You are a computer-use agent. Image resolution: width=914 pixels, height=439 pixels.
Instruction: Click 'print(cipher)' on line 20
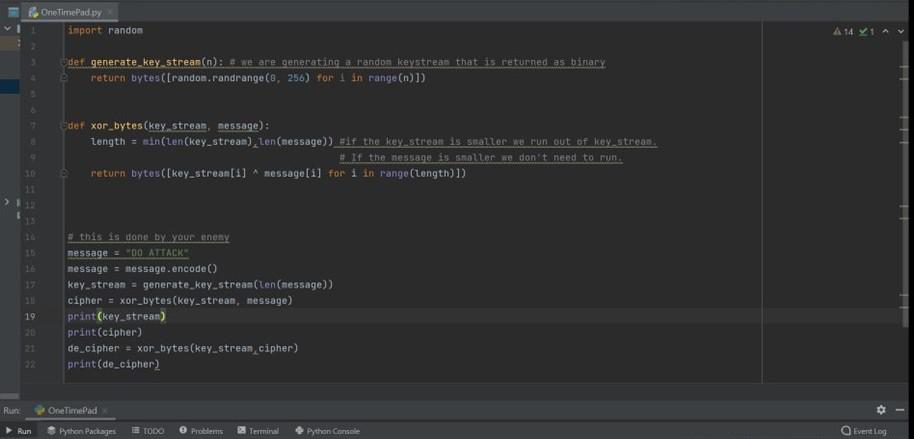[105, 332]
